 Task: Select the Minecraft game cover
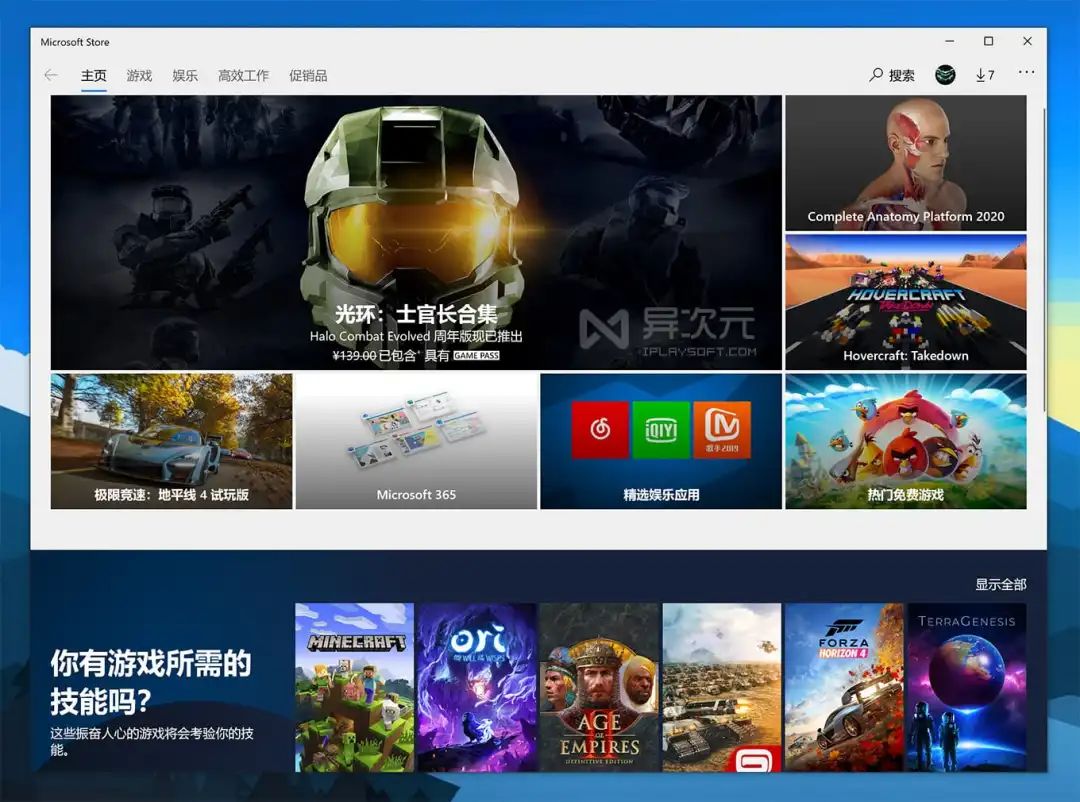click(354, 687)
